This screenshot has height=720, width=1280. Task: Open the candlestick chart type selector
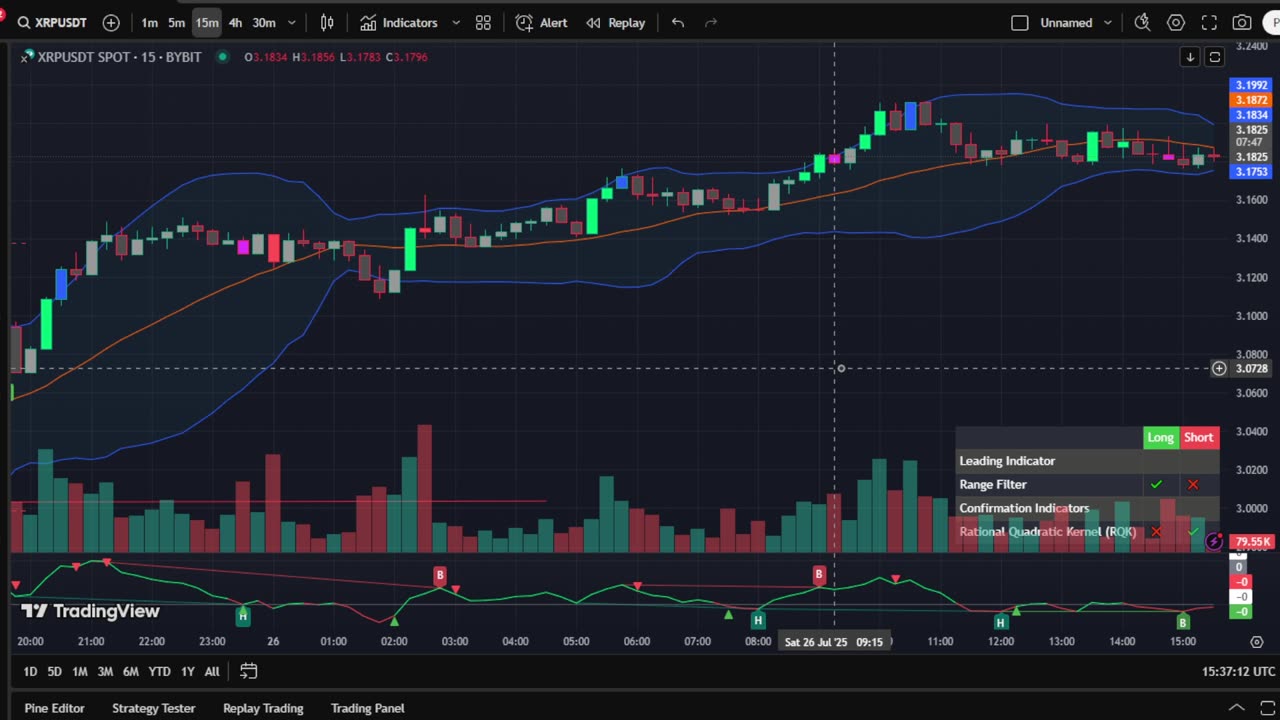click(327, 22)
